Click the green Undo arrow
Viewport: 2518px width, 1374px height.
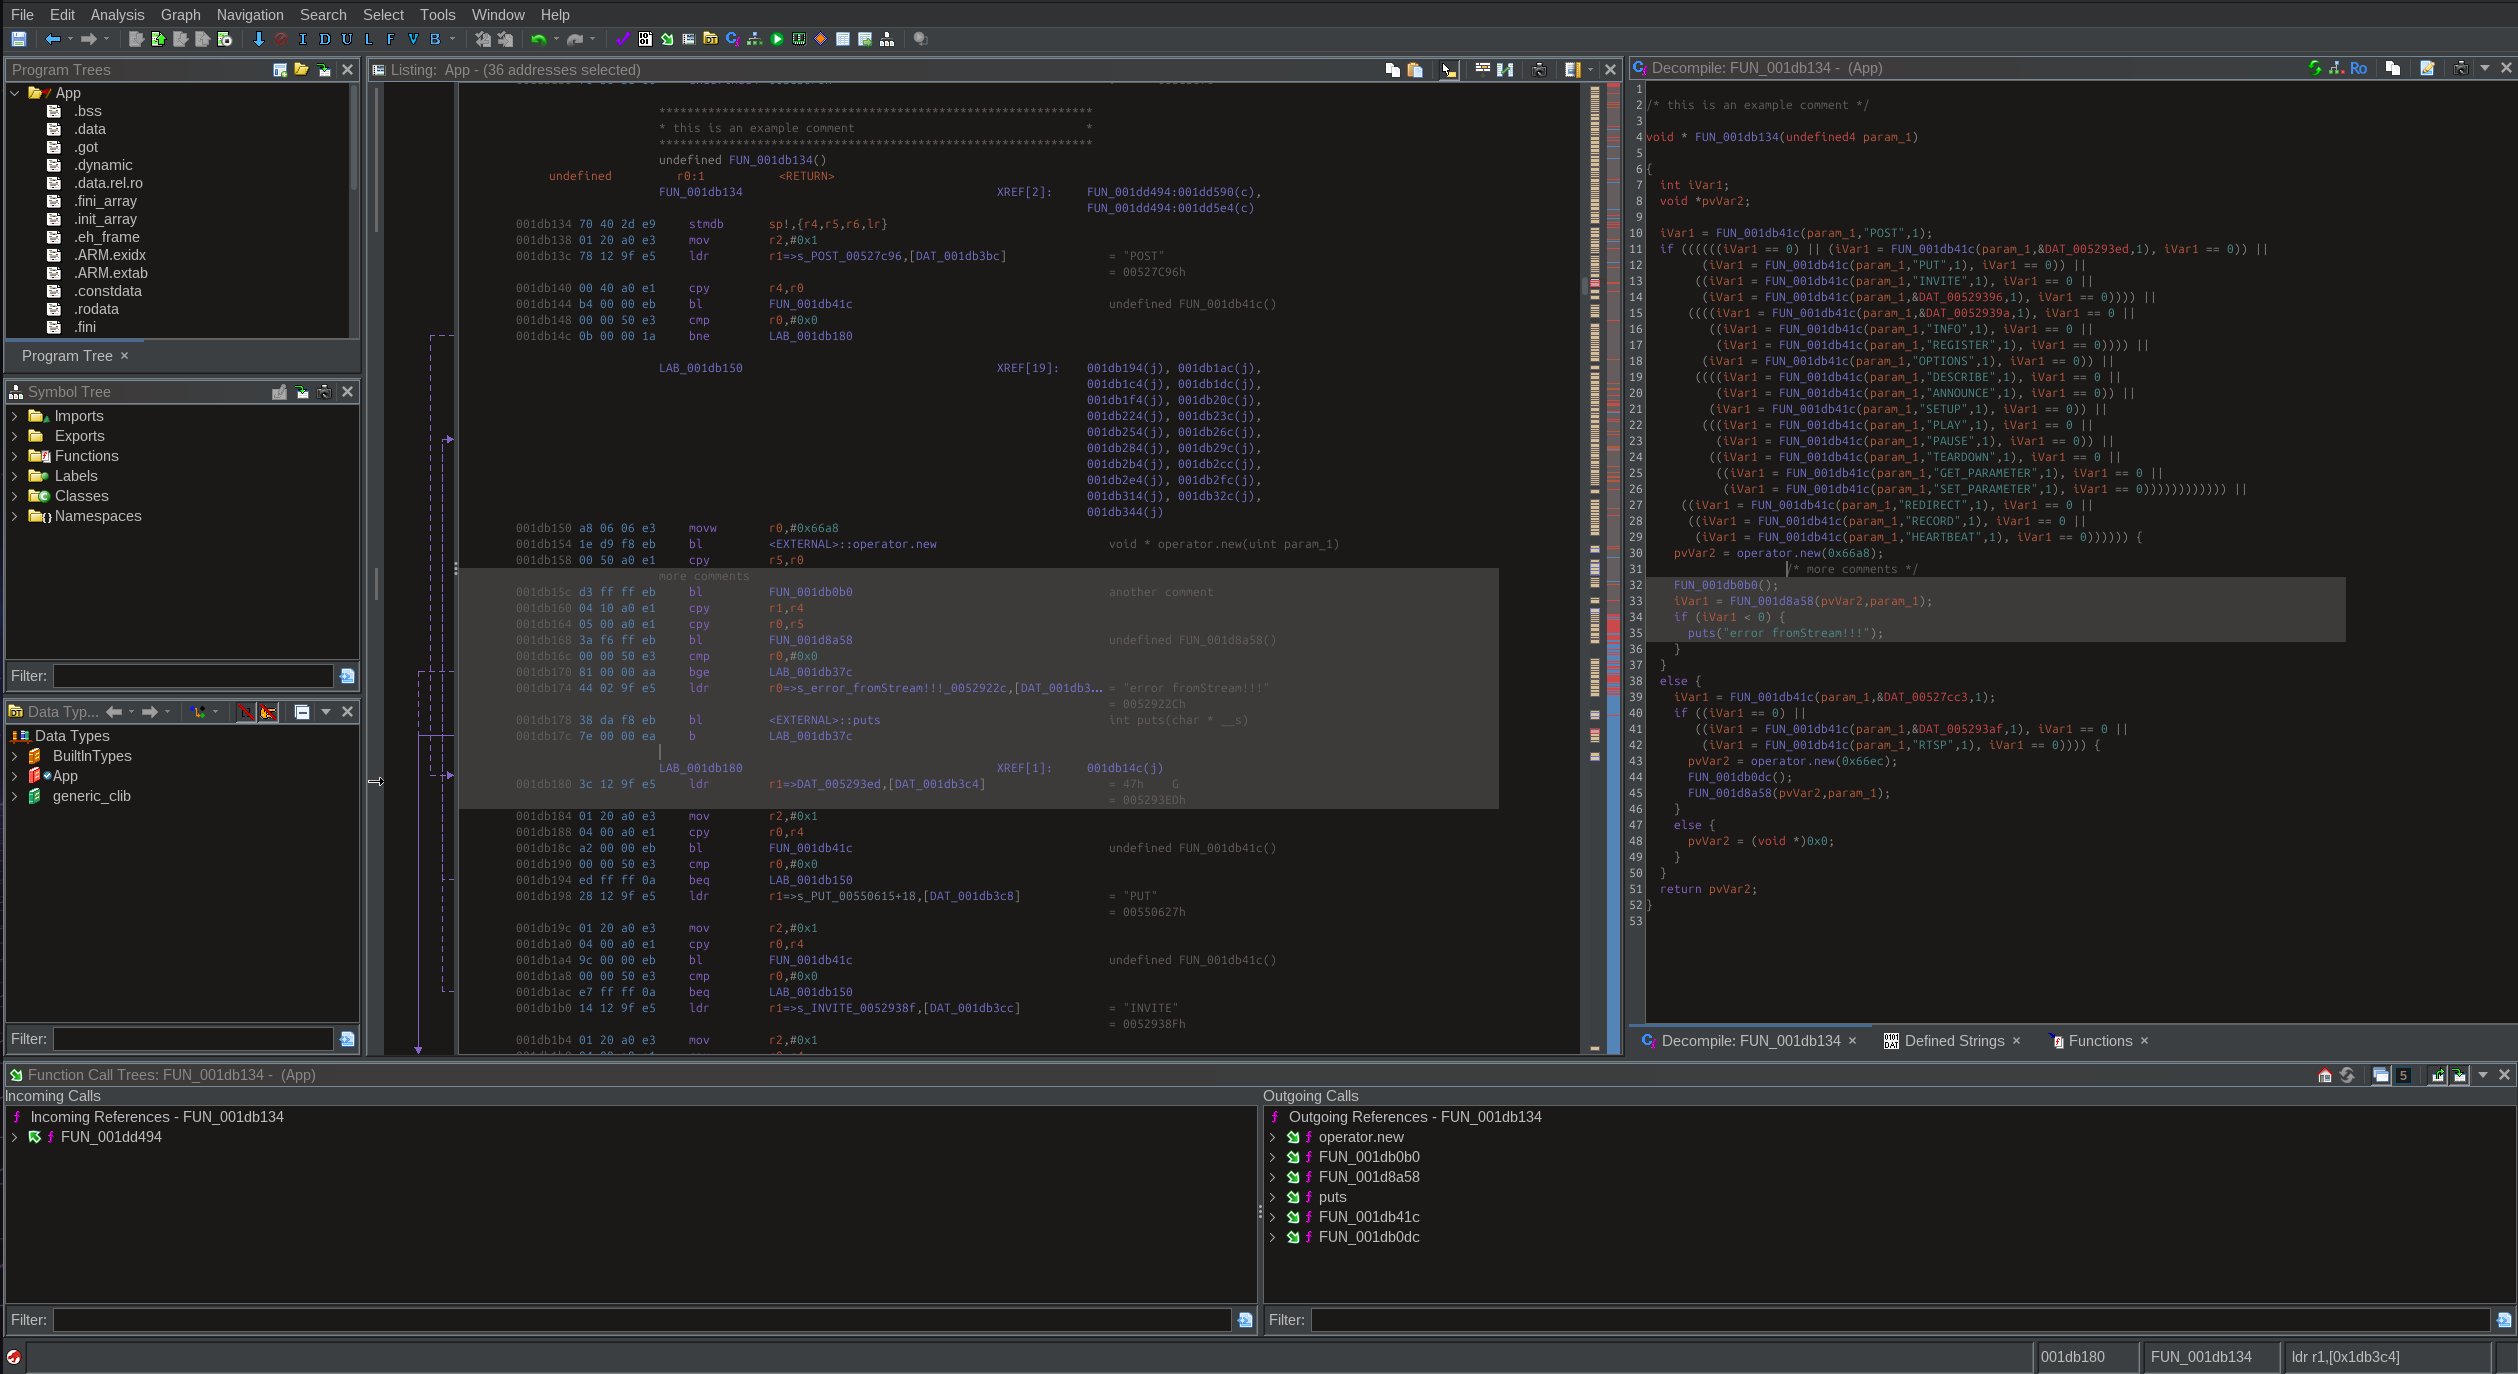click(x=539, y=39)
